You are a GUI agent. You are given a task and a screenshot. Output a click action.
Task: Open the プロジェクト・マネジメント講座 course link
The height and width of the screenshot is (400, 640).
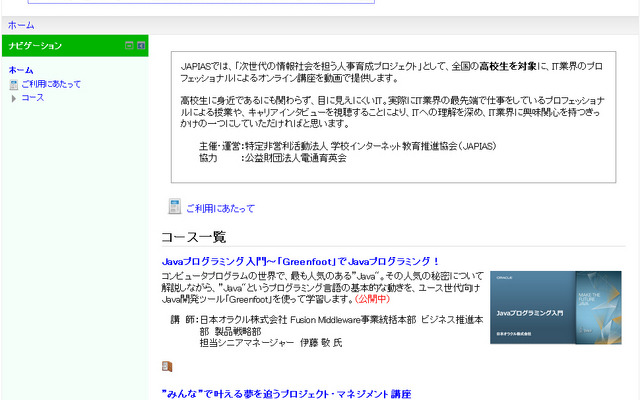click(286, 394)
